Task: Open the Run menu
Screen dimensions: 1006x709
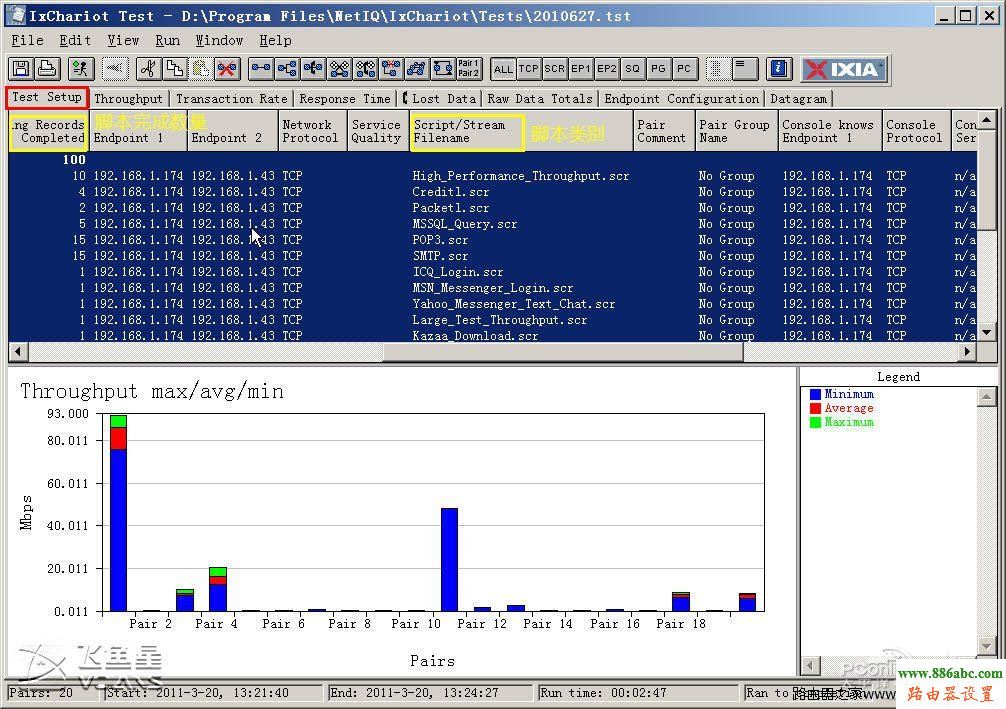Action: coord(167,40)
